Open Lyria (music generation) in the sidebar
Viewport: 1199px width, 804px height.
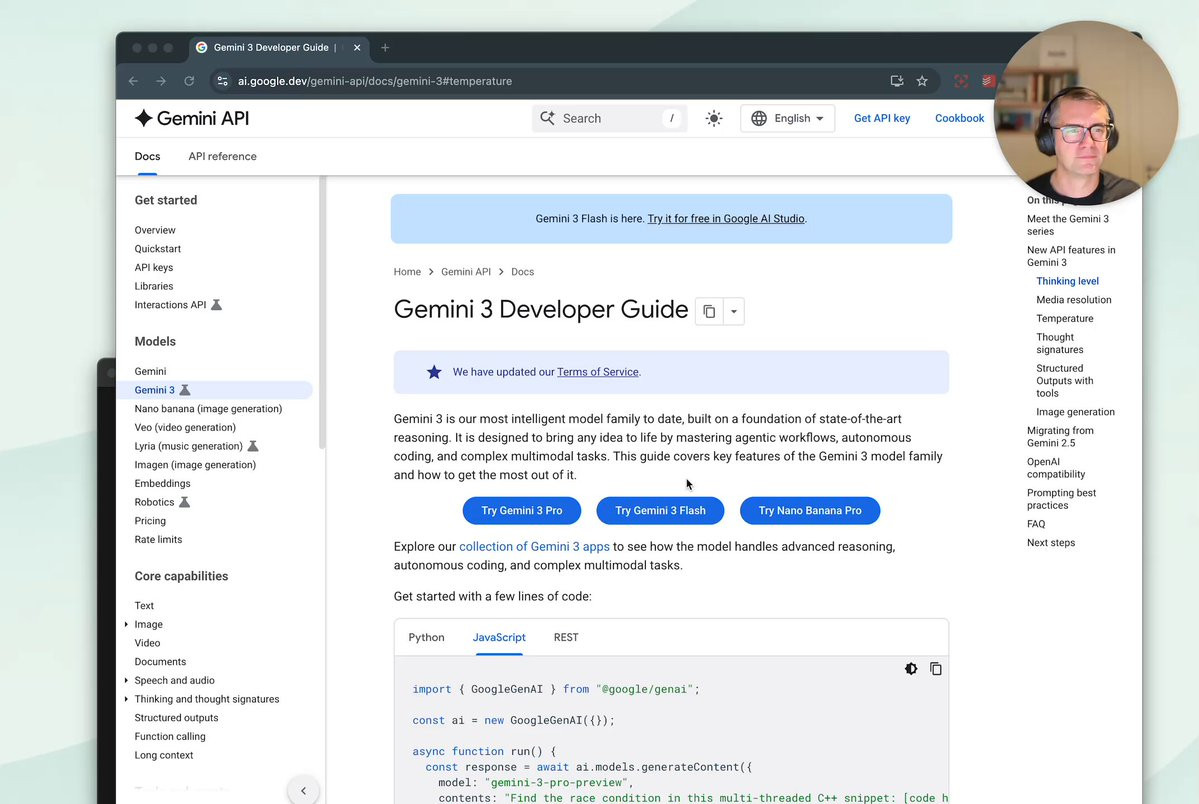(x=188, y=446)
